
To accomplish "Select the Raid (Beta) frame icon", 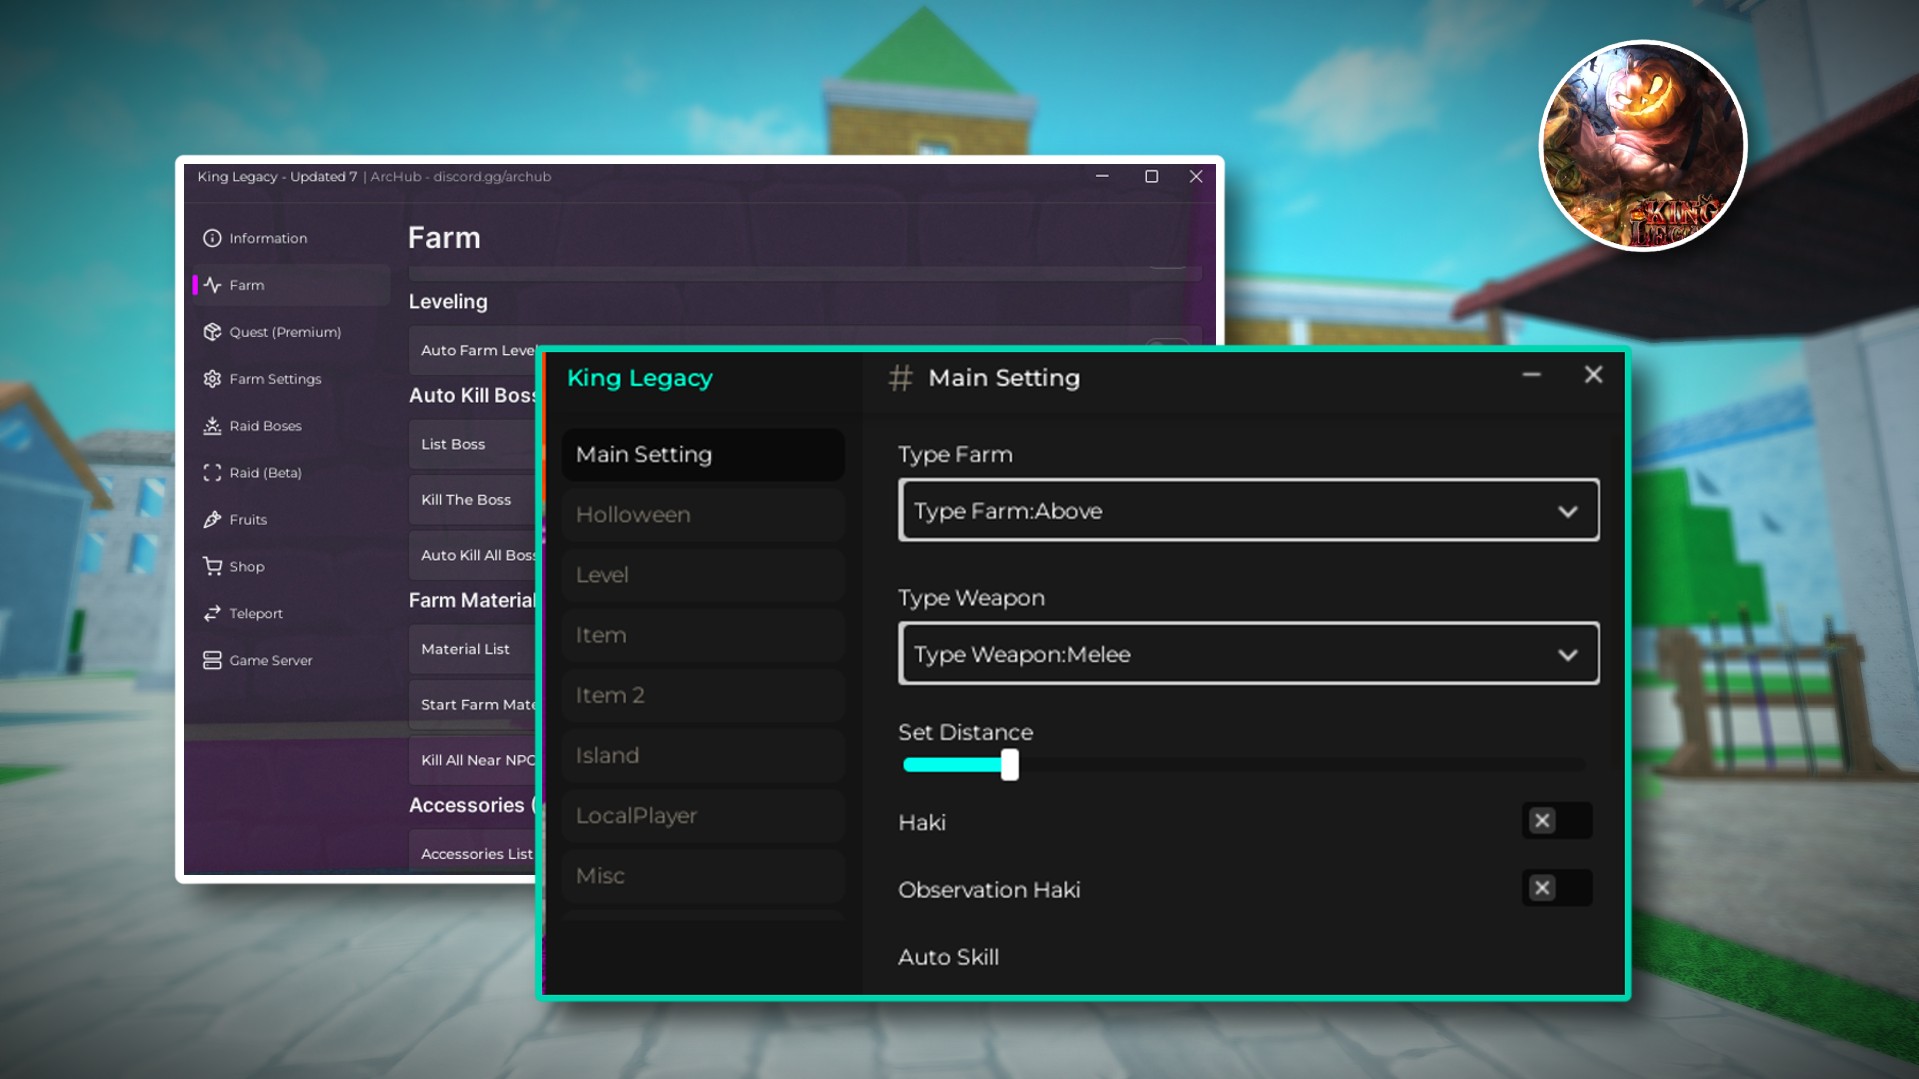I will pos(212,473).
